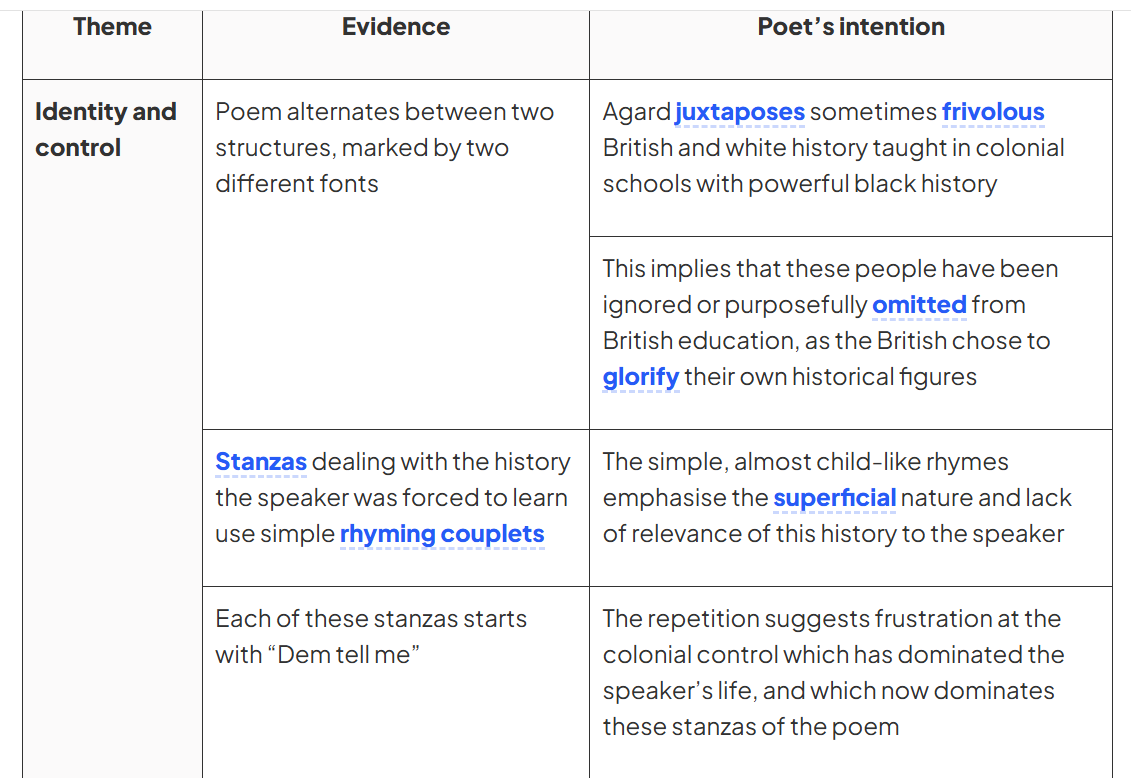Open the 'juxtaposes' glossary link

click(739, 112)
